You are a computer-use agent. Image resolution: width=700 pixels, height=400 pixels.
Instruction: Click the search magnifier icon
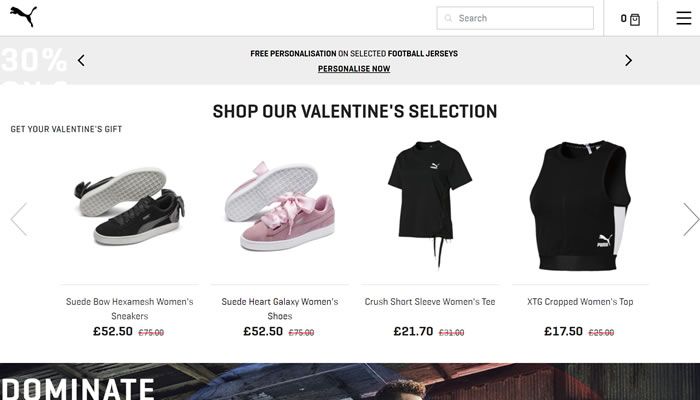[448, 18]
